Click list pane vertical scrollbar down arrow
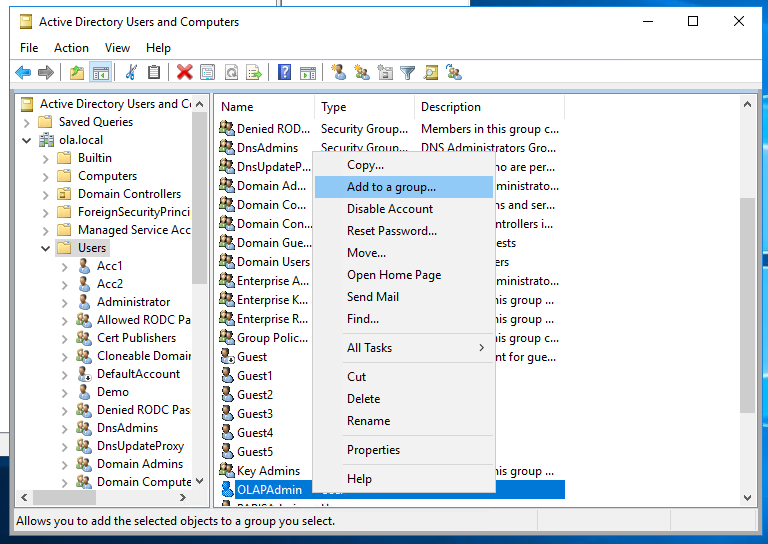This screenshot has width=768, height=544. tap(747, 498)
